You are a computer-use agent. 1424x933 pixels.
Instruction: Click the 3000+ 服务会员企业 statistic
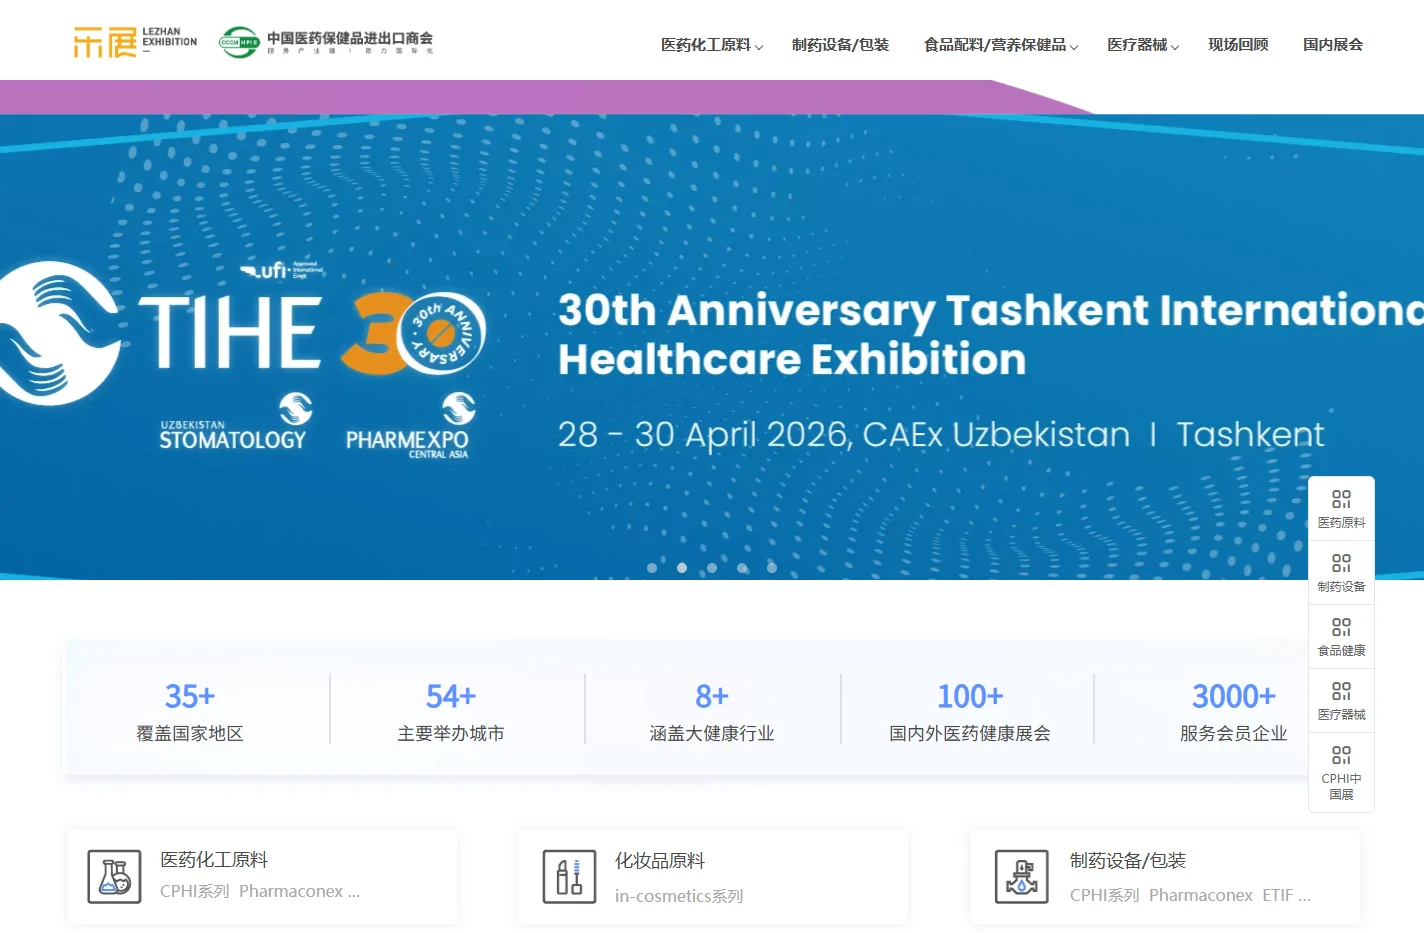pos(1234,711)
